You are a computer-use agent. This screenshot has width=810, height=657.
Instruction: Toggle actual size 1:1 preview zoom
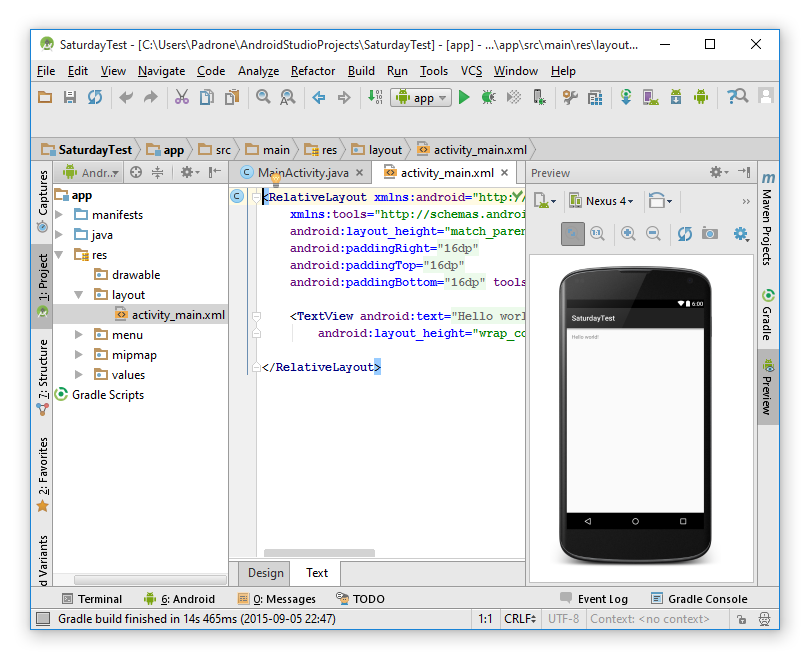point(597,234)
